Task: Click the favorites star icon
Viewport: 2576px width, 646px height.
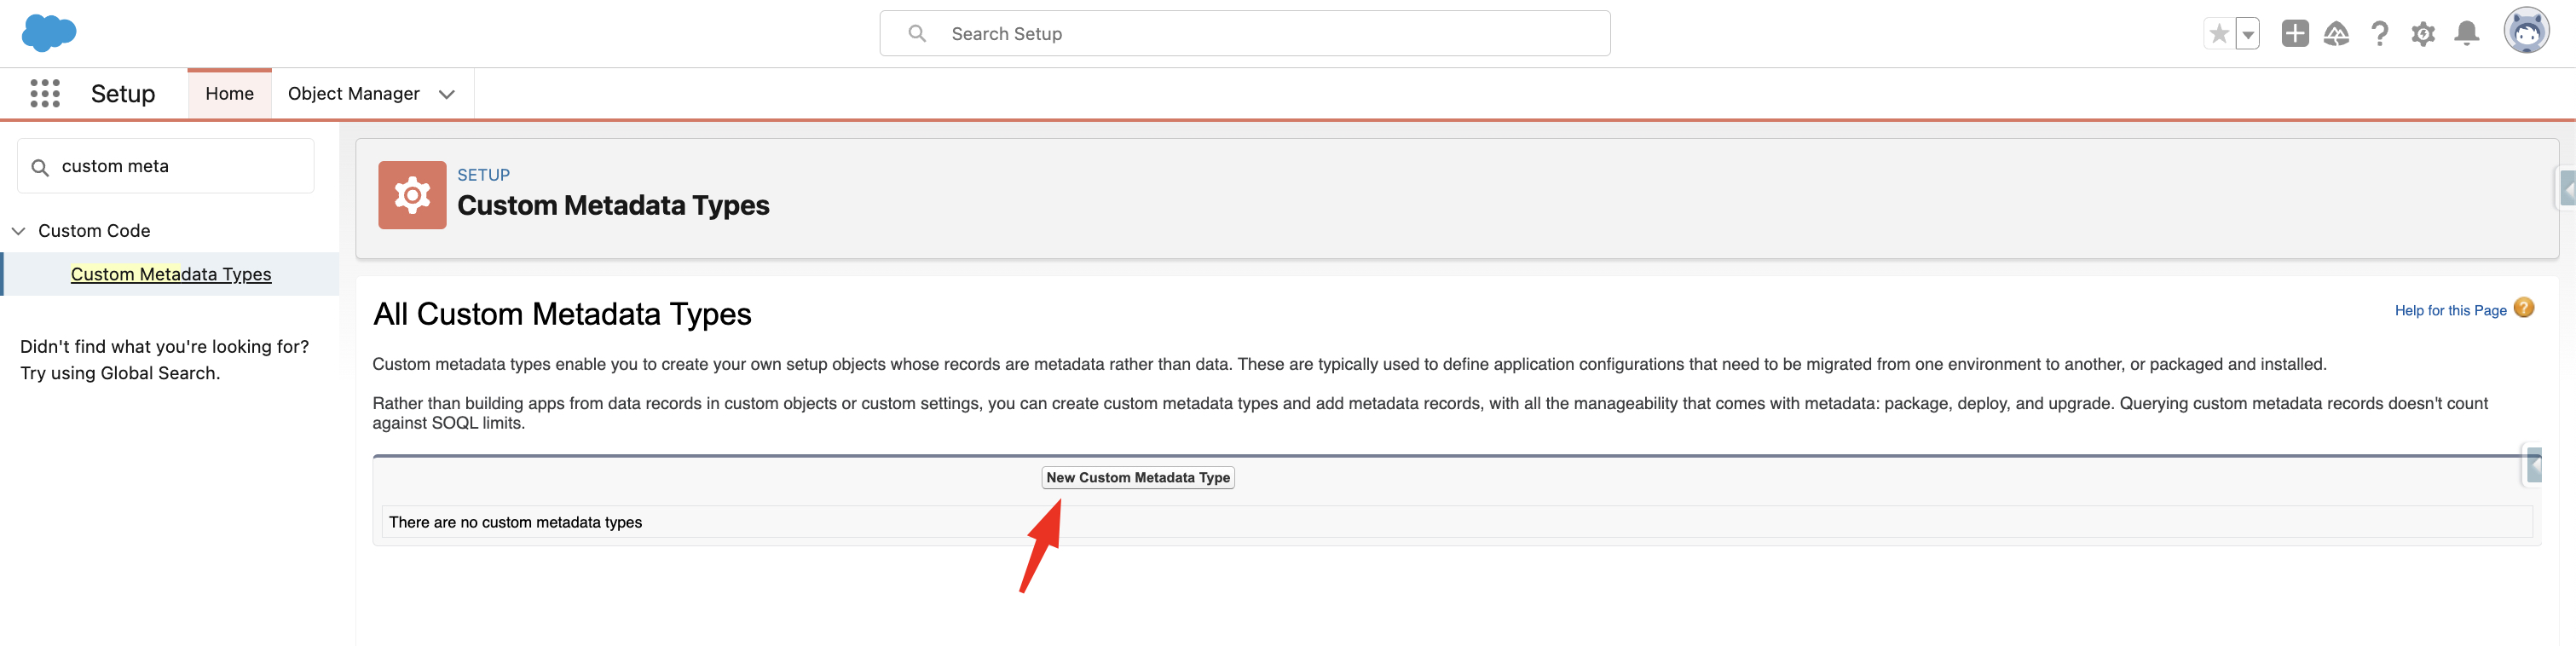Action: click(x=2219, y=34)
